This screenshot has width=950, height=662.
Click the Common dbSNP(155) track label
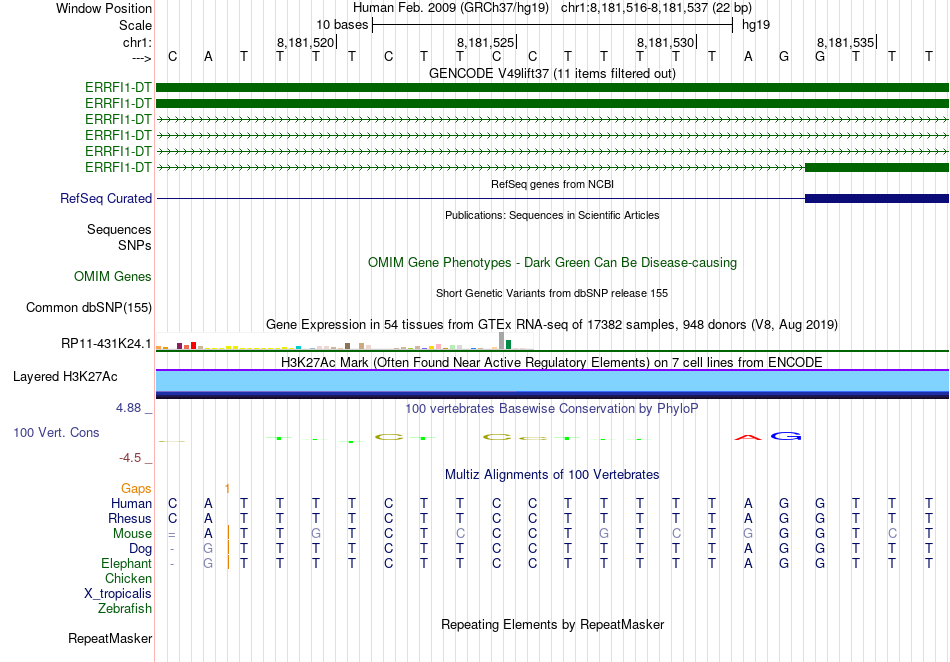click(88, 307)
